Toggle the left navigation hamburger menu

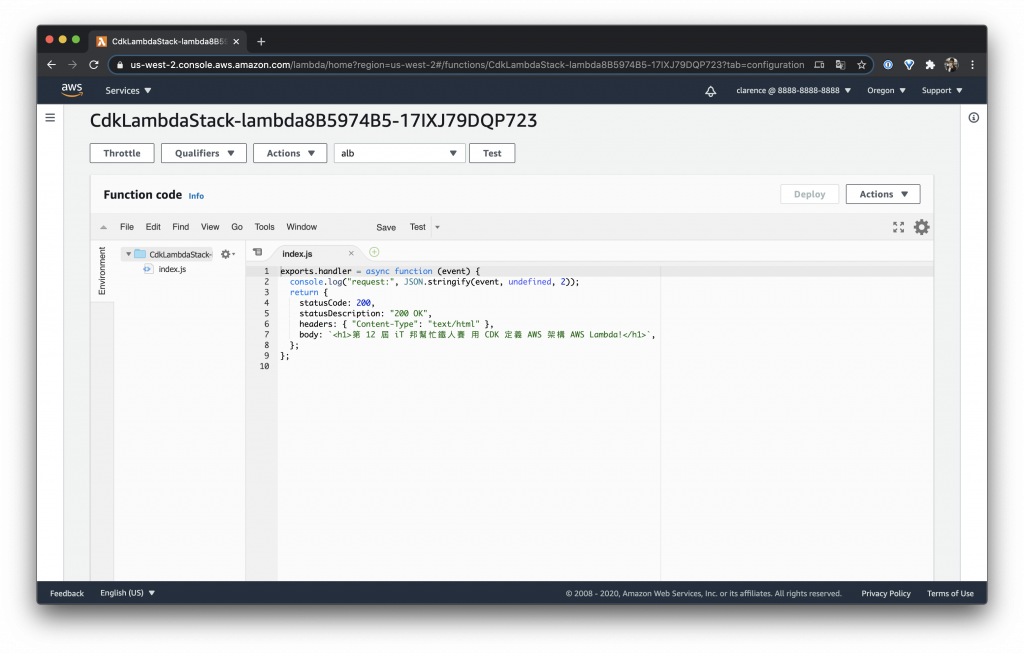[x=50, y=118]
